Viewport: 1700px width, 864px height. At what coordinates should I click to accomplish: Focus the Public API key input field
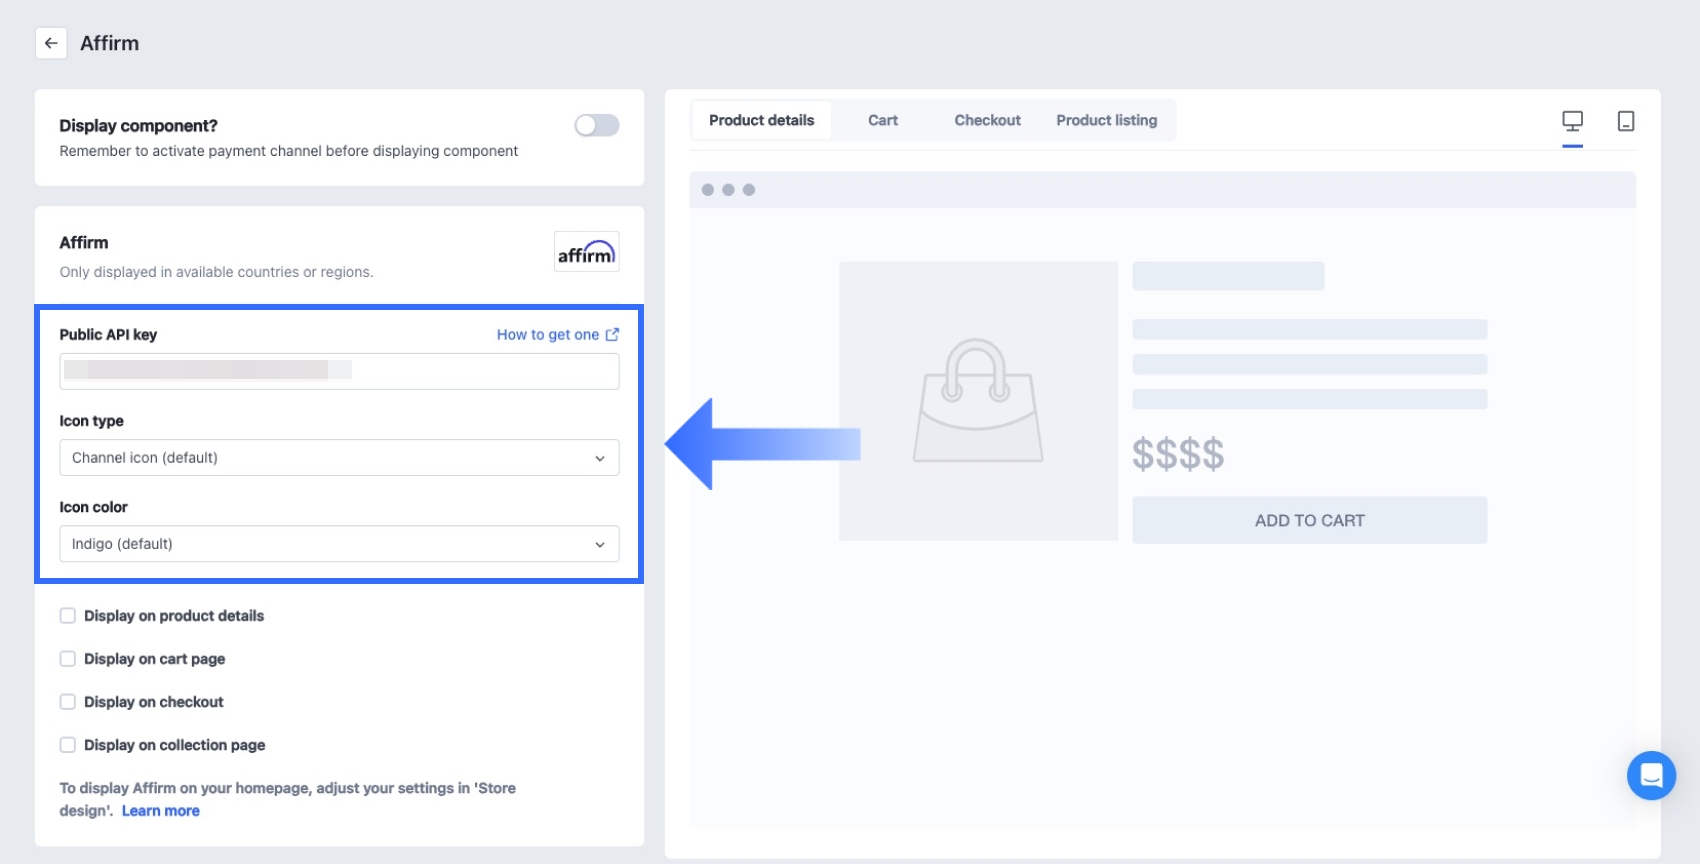[339, 372]
